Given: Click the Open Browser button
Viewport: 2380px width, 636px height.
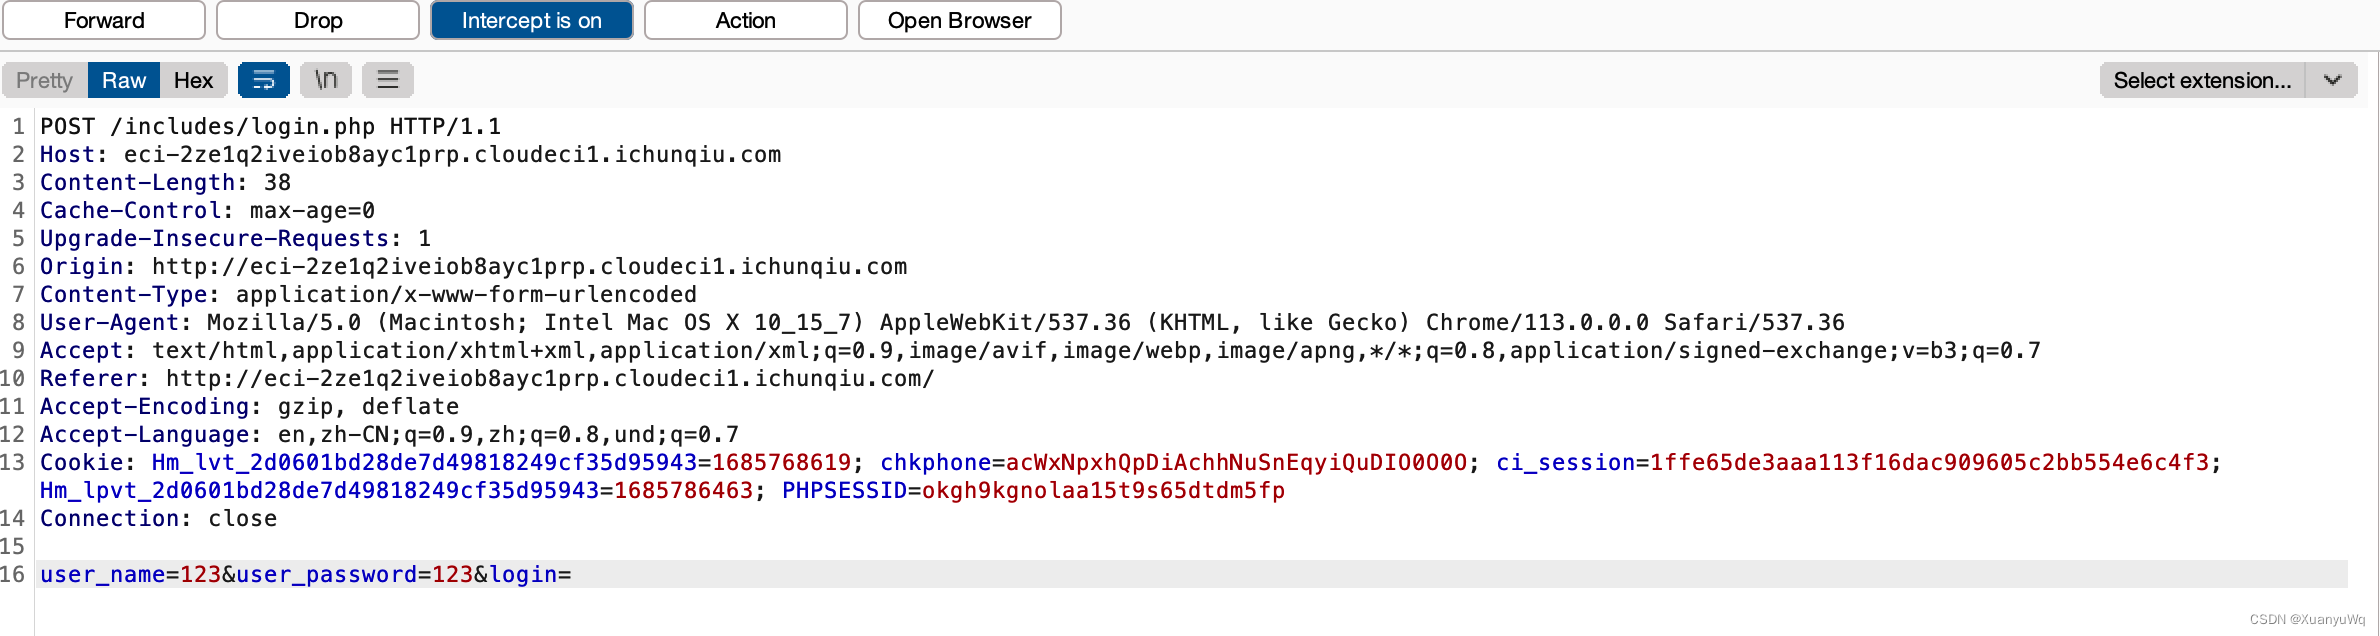Looking at the screenshot, I should coord(959,20).
